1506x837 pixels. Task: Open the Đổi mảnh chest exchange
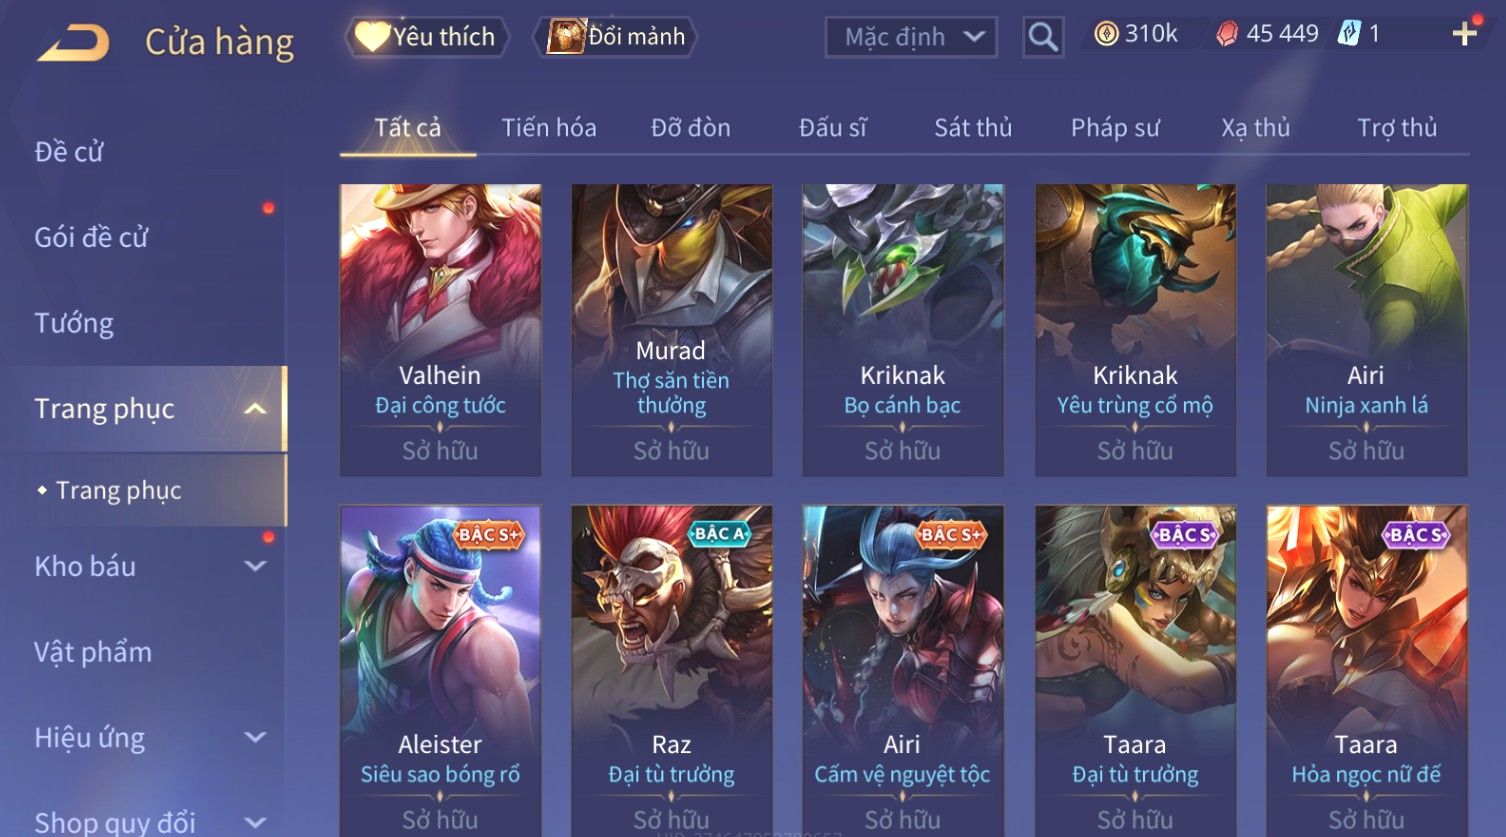(616, 37)
